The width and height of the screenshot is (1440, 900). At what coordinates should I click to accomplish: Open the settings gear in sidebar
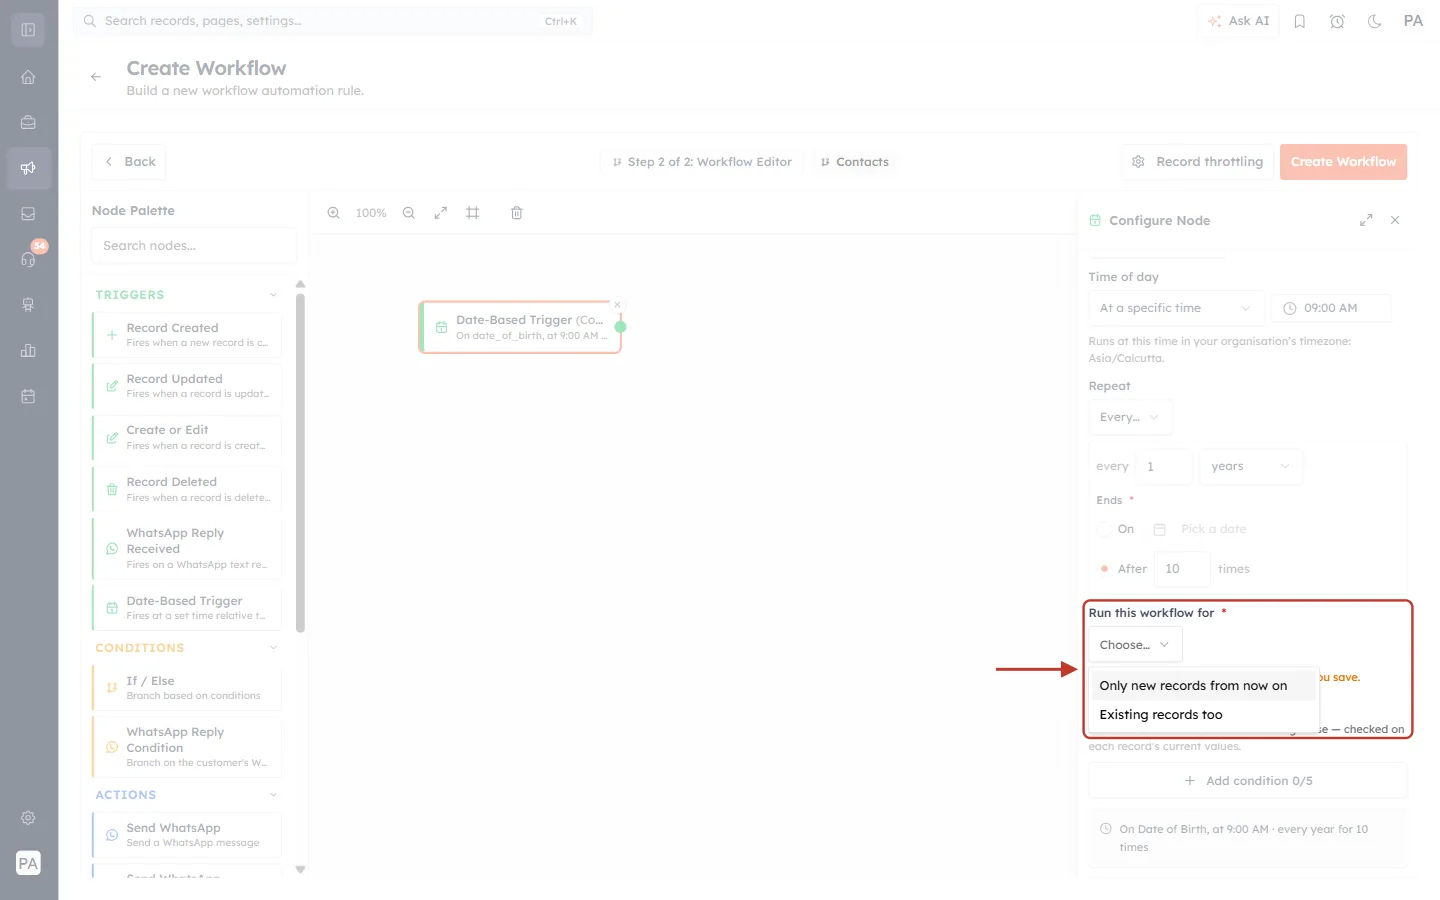tap(28, 817)
